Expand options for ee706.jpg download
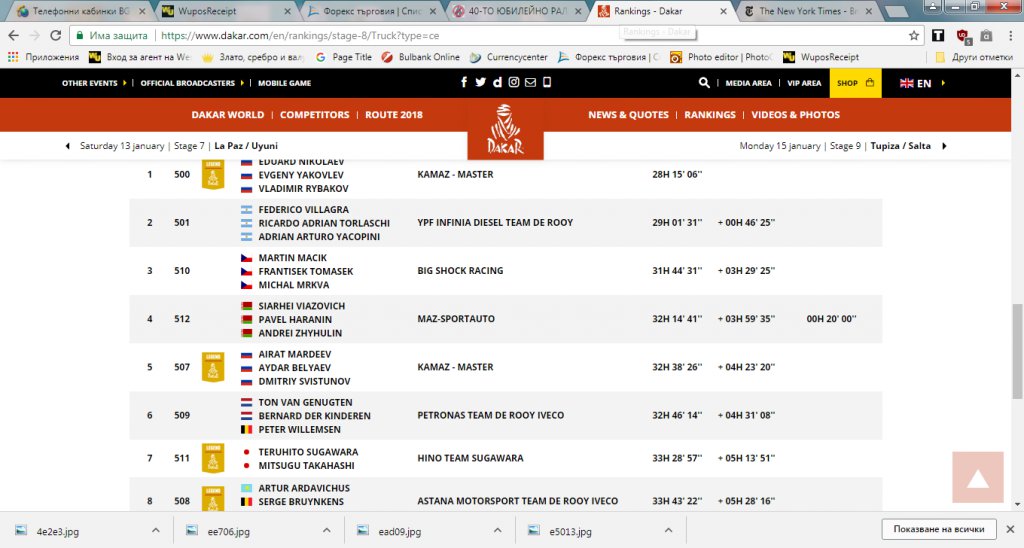 tap(327, 530)
